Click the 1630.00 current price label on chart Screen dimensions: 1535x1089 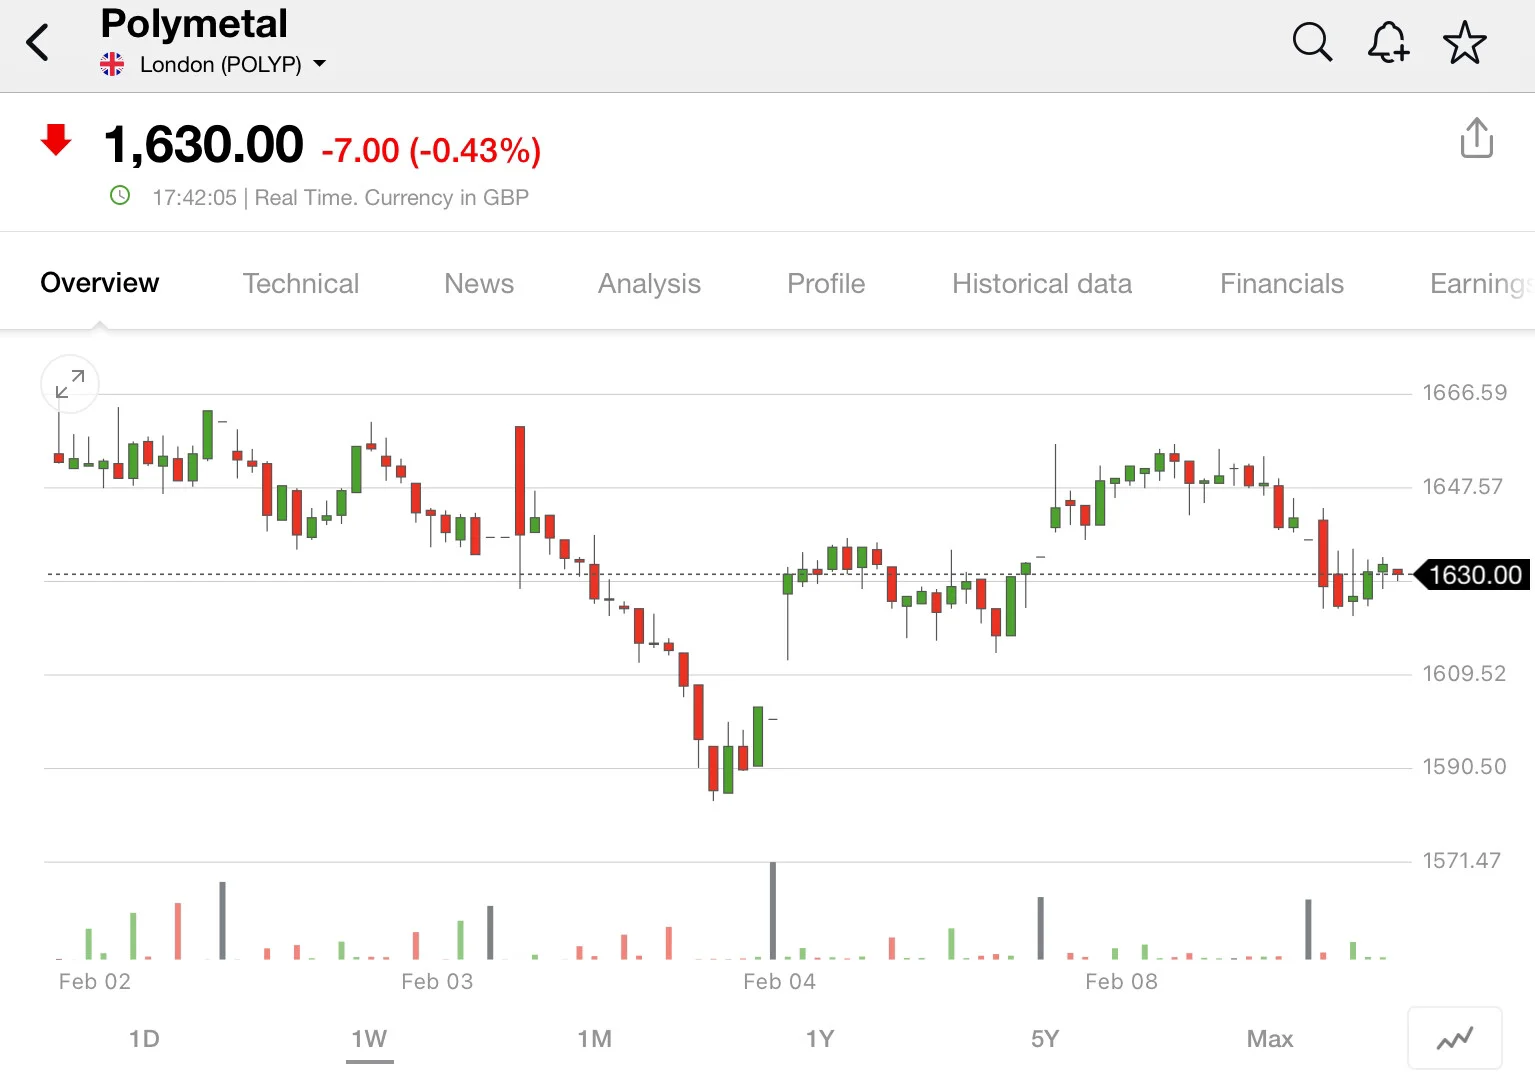click(x=1473, y=575)
